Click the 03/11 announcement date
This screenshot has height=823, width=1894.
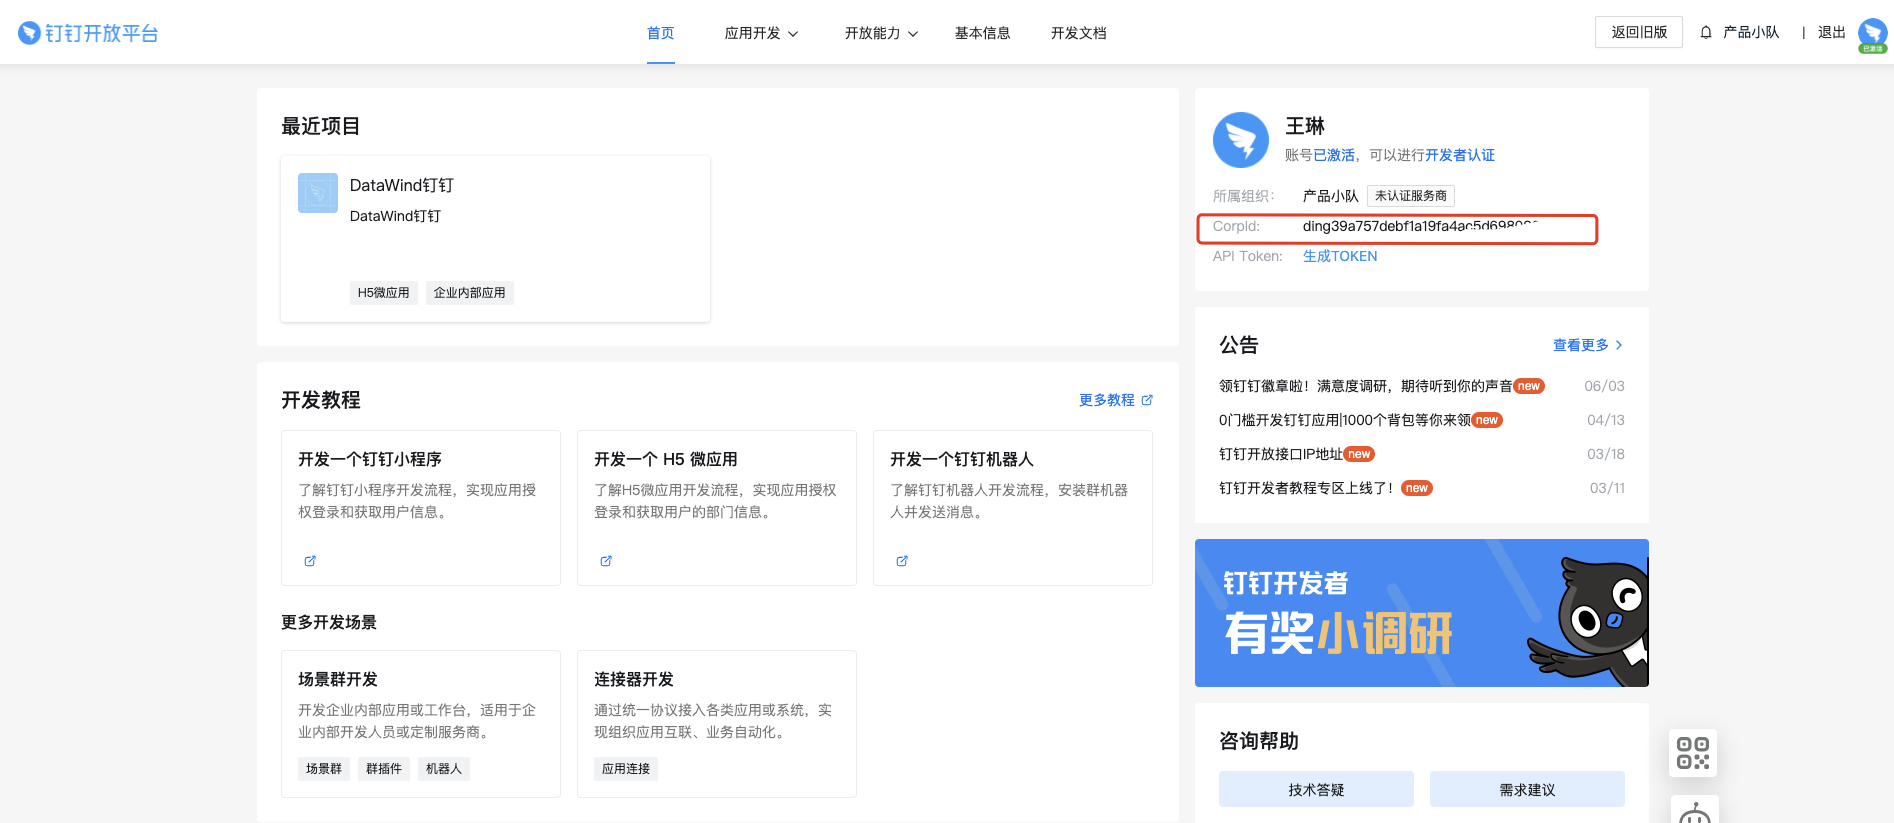[x=1607, y=488]
